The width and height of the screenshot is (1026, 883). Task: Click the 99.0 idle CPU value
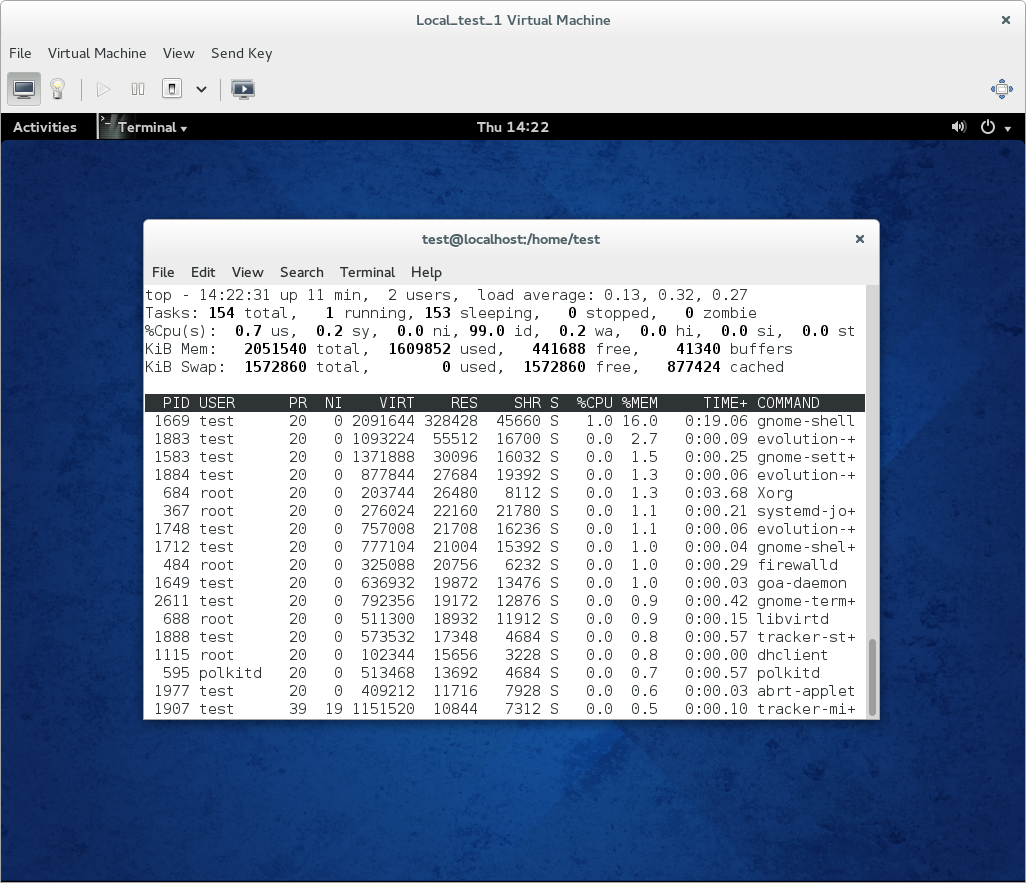(487, 331)
